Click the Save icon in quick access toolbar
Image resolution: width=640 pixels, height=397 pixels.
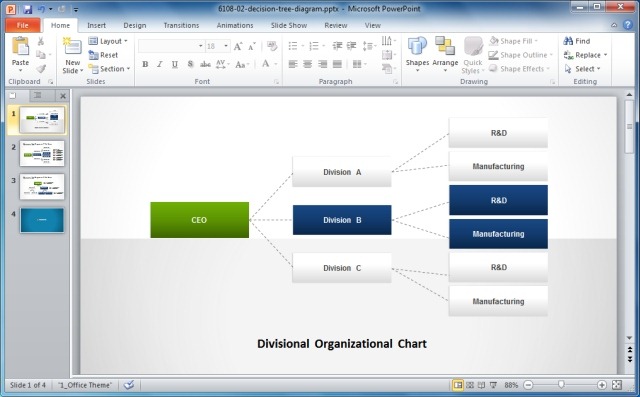(x=27, y=9)
